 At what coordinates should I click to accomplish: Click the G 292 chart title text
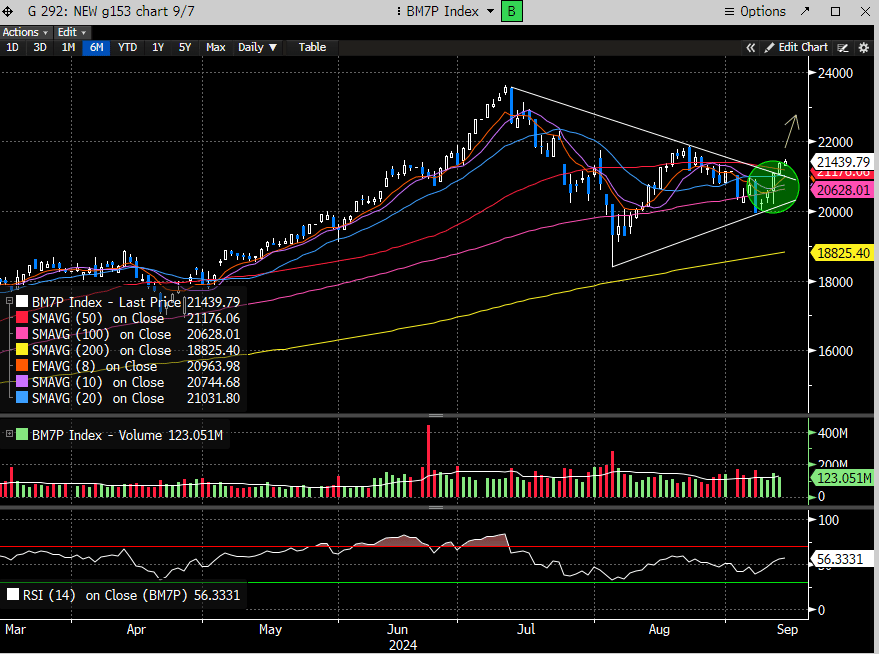pos(111,11)
